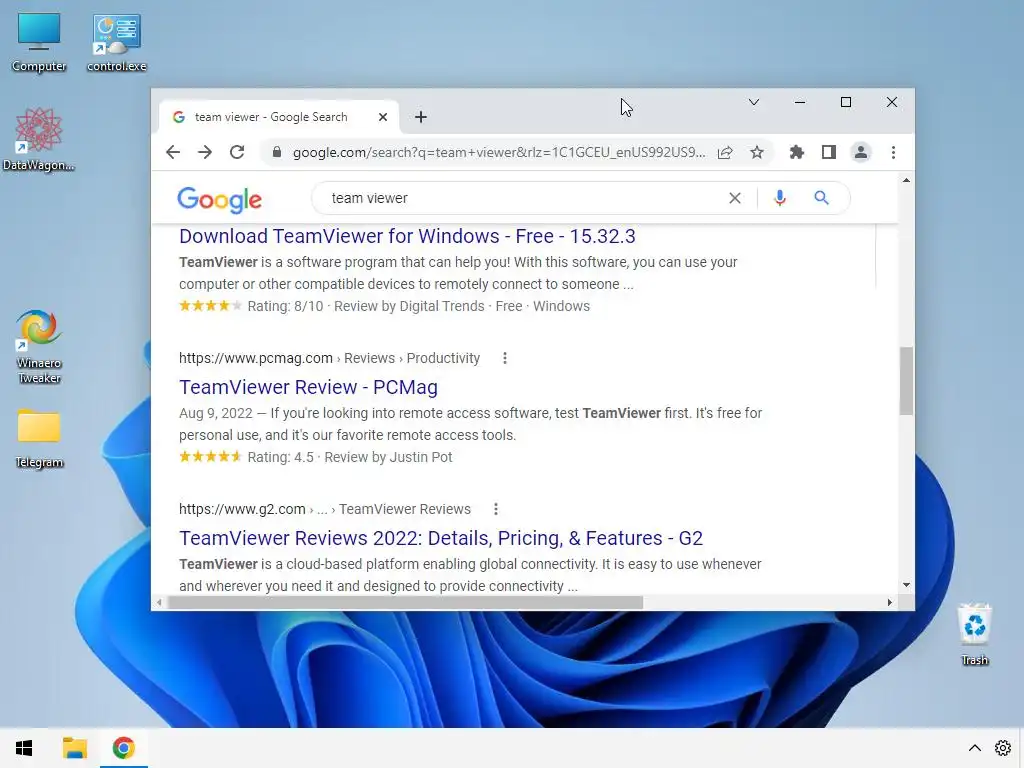Screen dimensions: 1024x768
Task: Open more options for the pcmag.com result
Action: 505,358
